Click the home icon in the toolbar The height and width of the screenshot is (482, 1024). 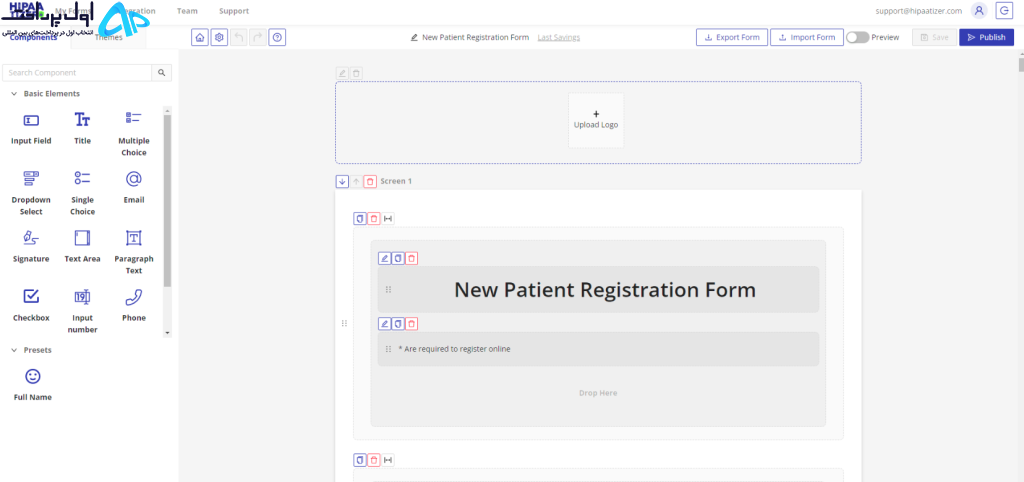[x=200, y=37]
